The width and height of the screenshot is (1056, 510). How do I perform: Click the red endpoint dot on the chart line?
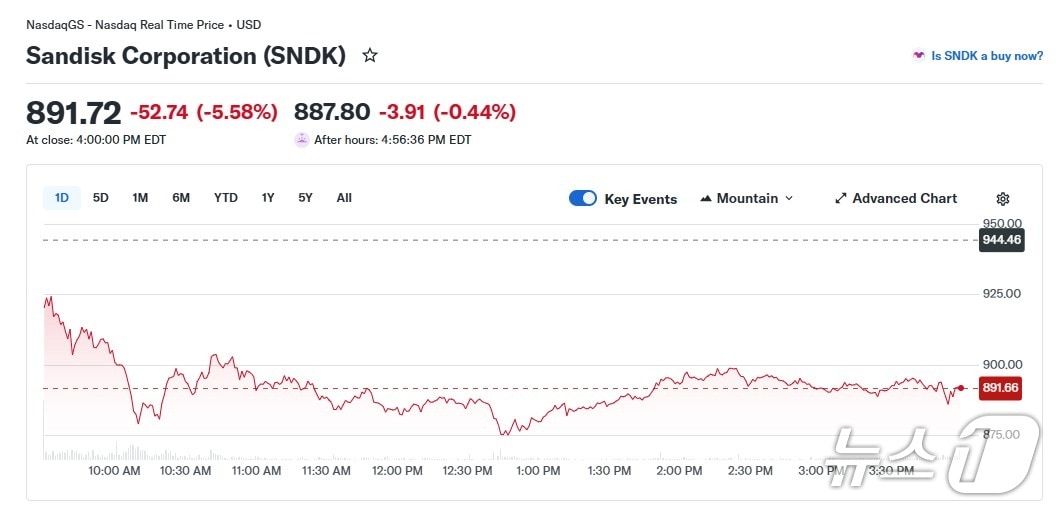coord(961,388)
